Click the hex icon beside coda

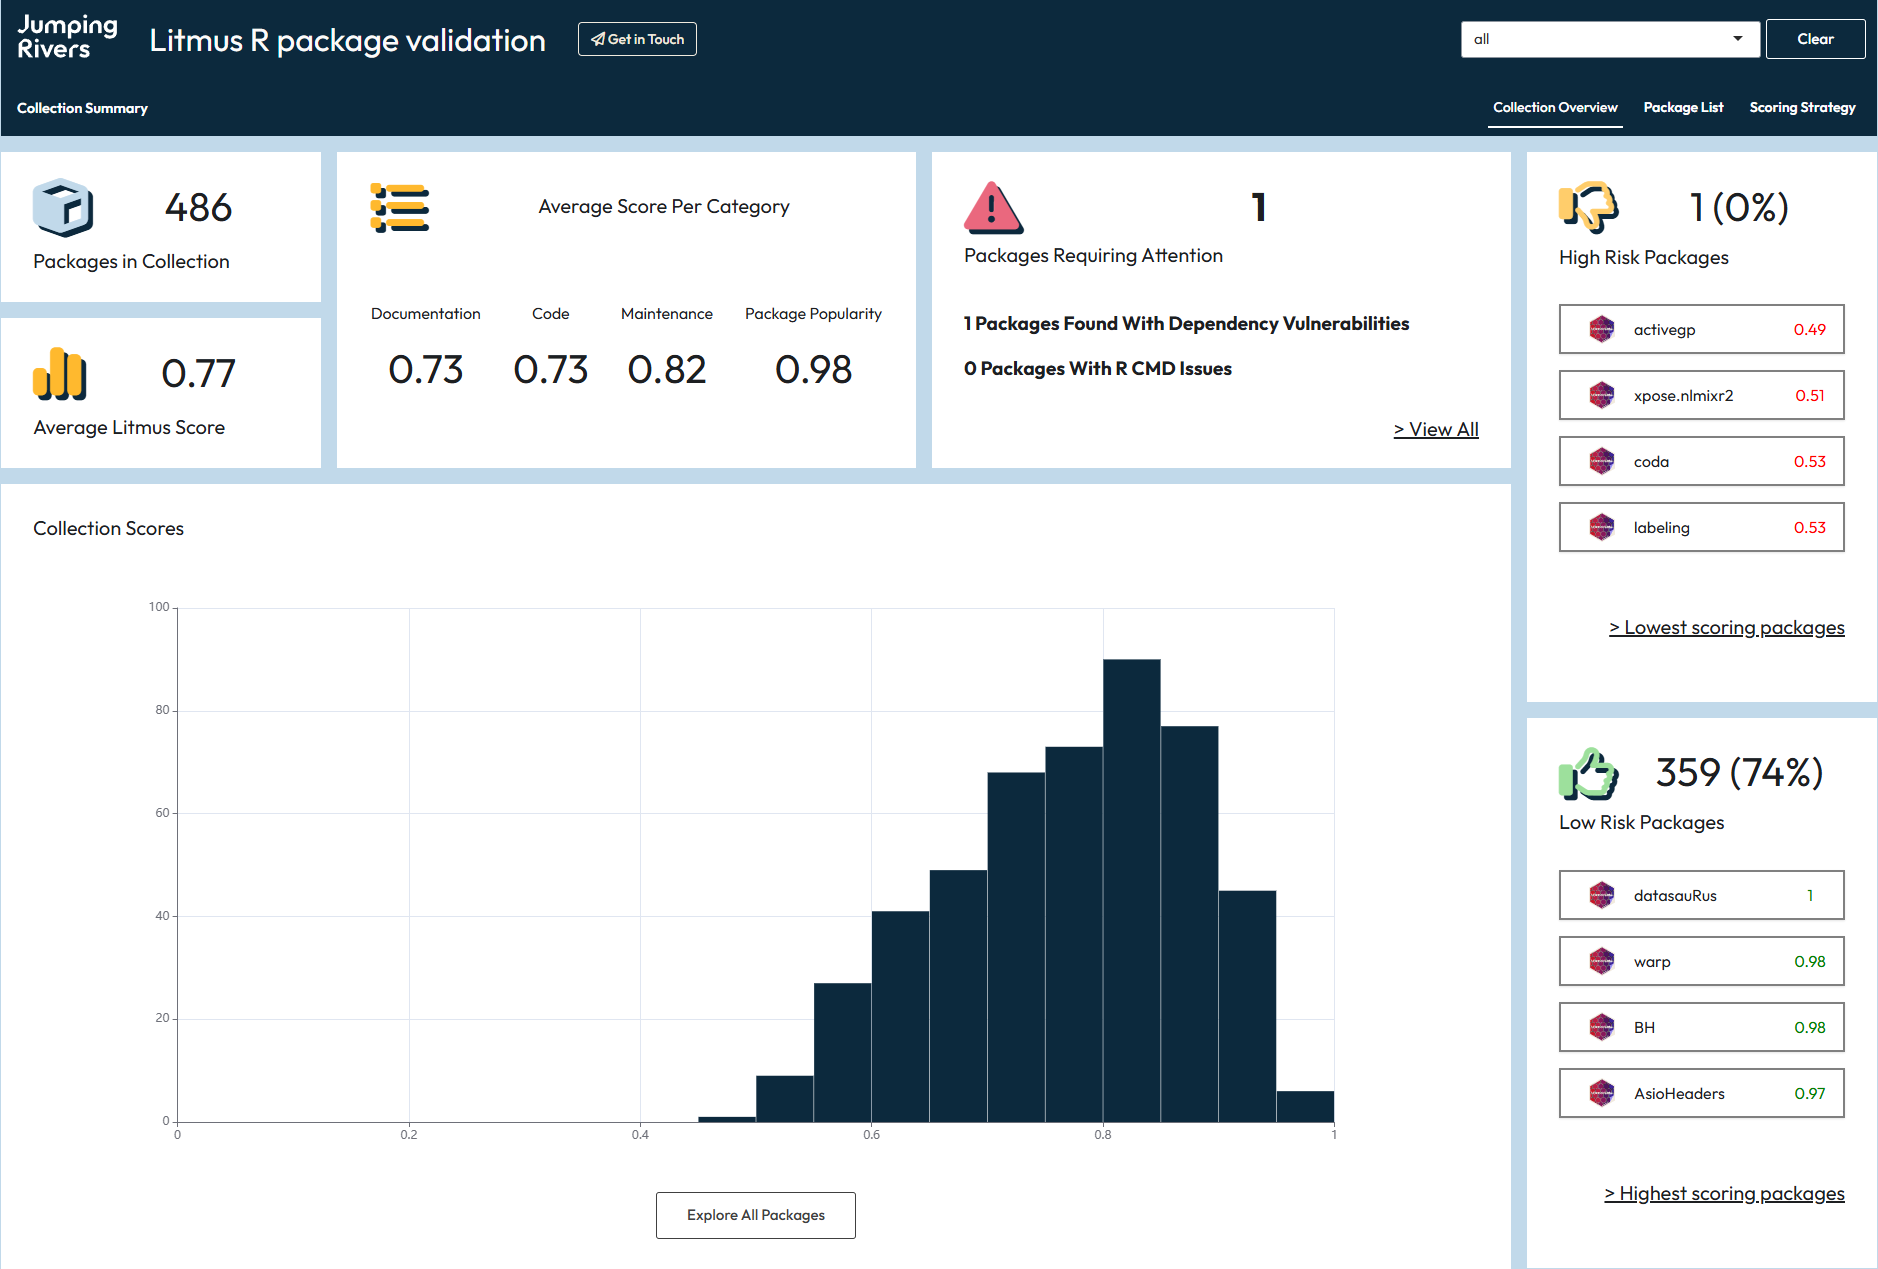click(x=1602, y=461)
